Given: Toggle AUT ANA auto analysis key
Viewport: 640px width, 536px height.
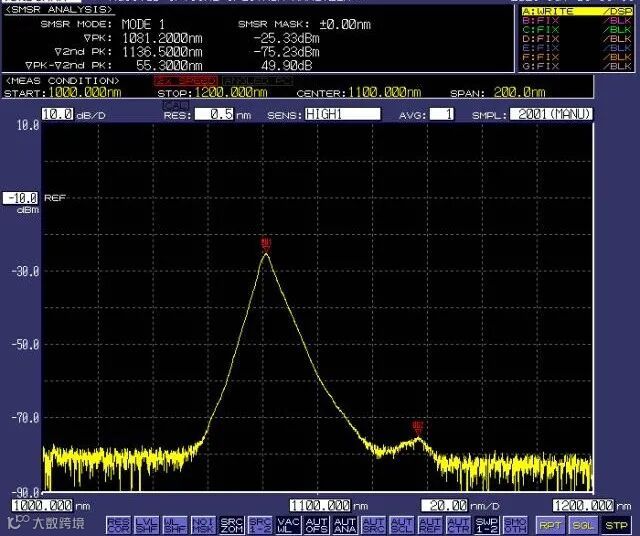Looking at the screenshot, I should [x=345, y=525].
